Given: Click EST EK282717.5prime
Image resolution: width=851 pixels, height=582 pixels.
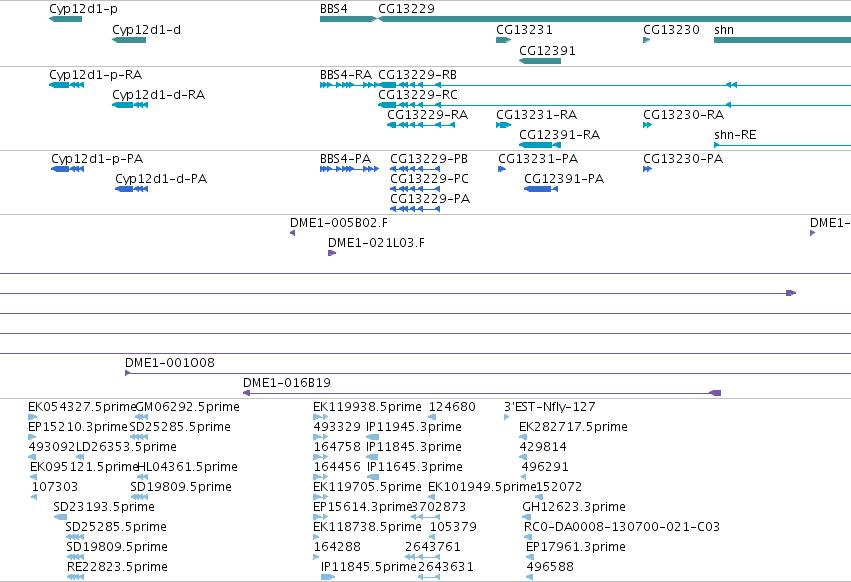Looking at the screenshot, I should pyautogui.click(x=522, y=437).
